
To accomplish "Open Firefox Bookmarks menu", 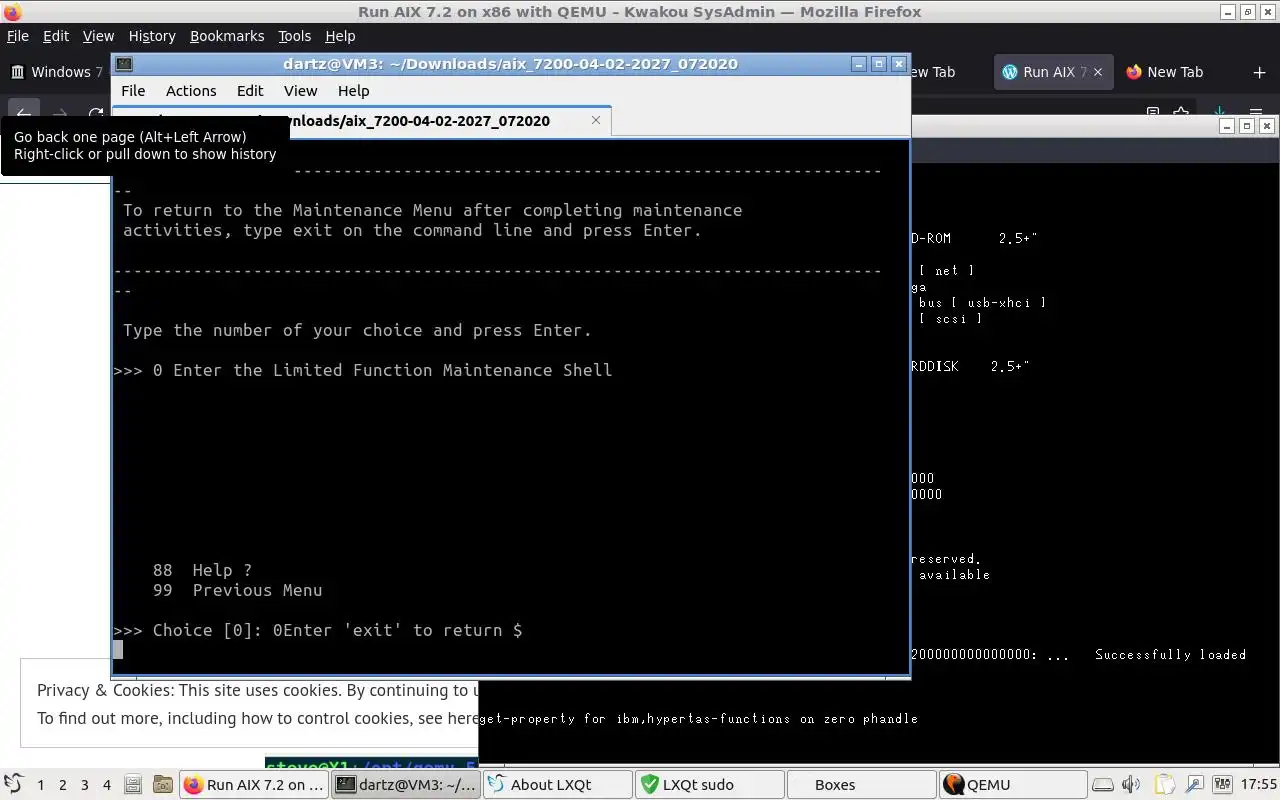I will coord(227,36).
